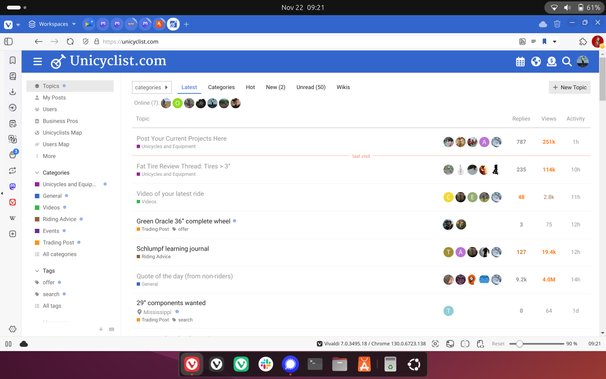Open 29" components wanted topic
606x379 pixels.
pyautogui.click(x=171, y=303)
